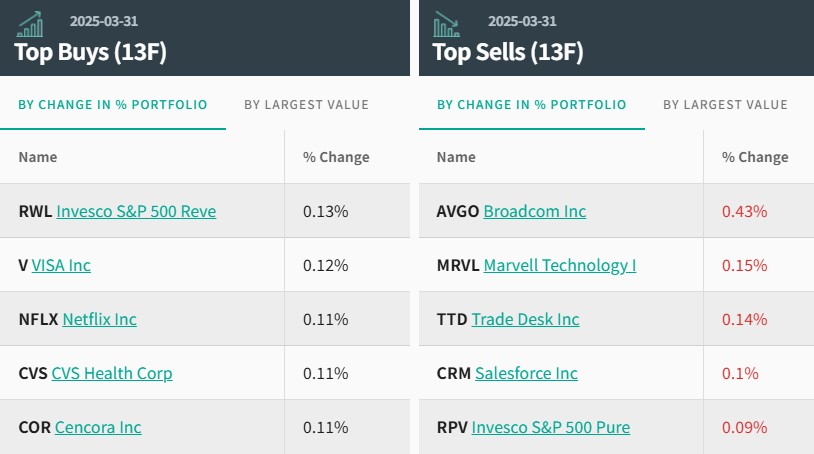
Task: Open the Broadcom Inc link
Action: pos(535,211)
